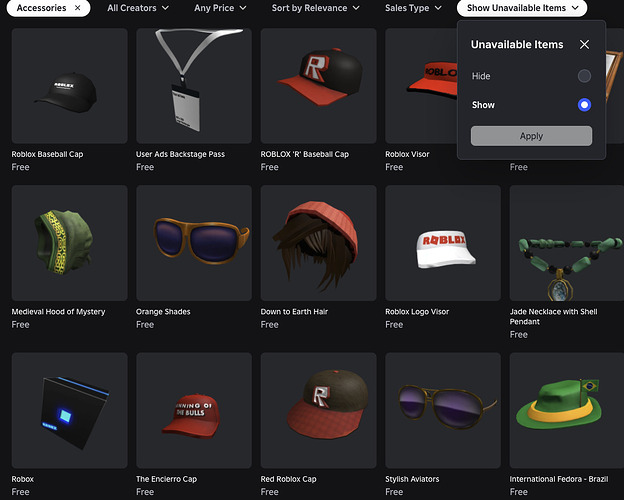Open the Roblox Visor item image
Viewport: 624px width, 500px height.
click(x=421, y=86)
